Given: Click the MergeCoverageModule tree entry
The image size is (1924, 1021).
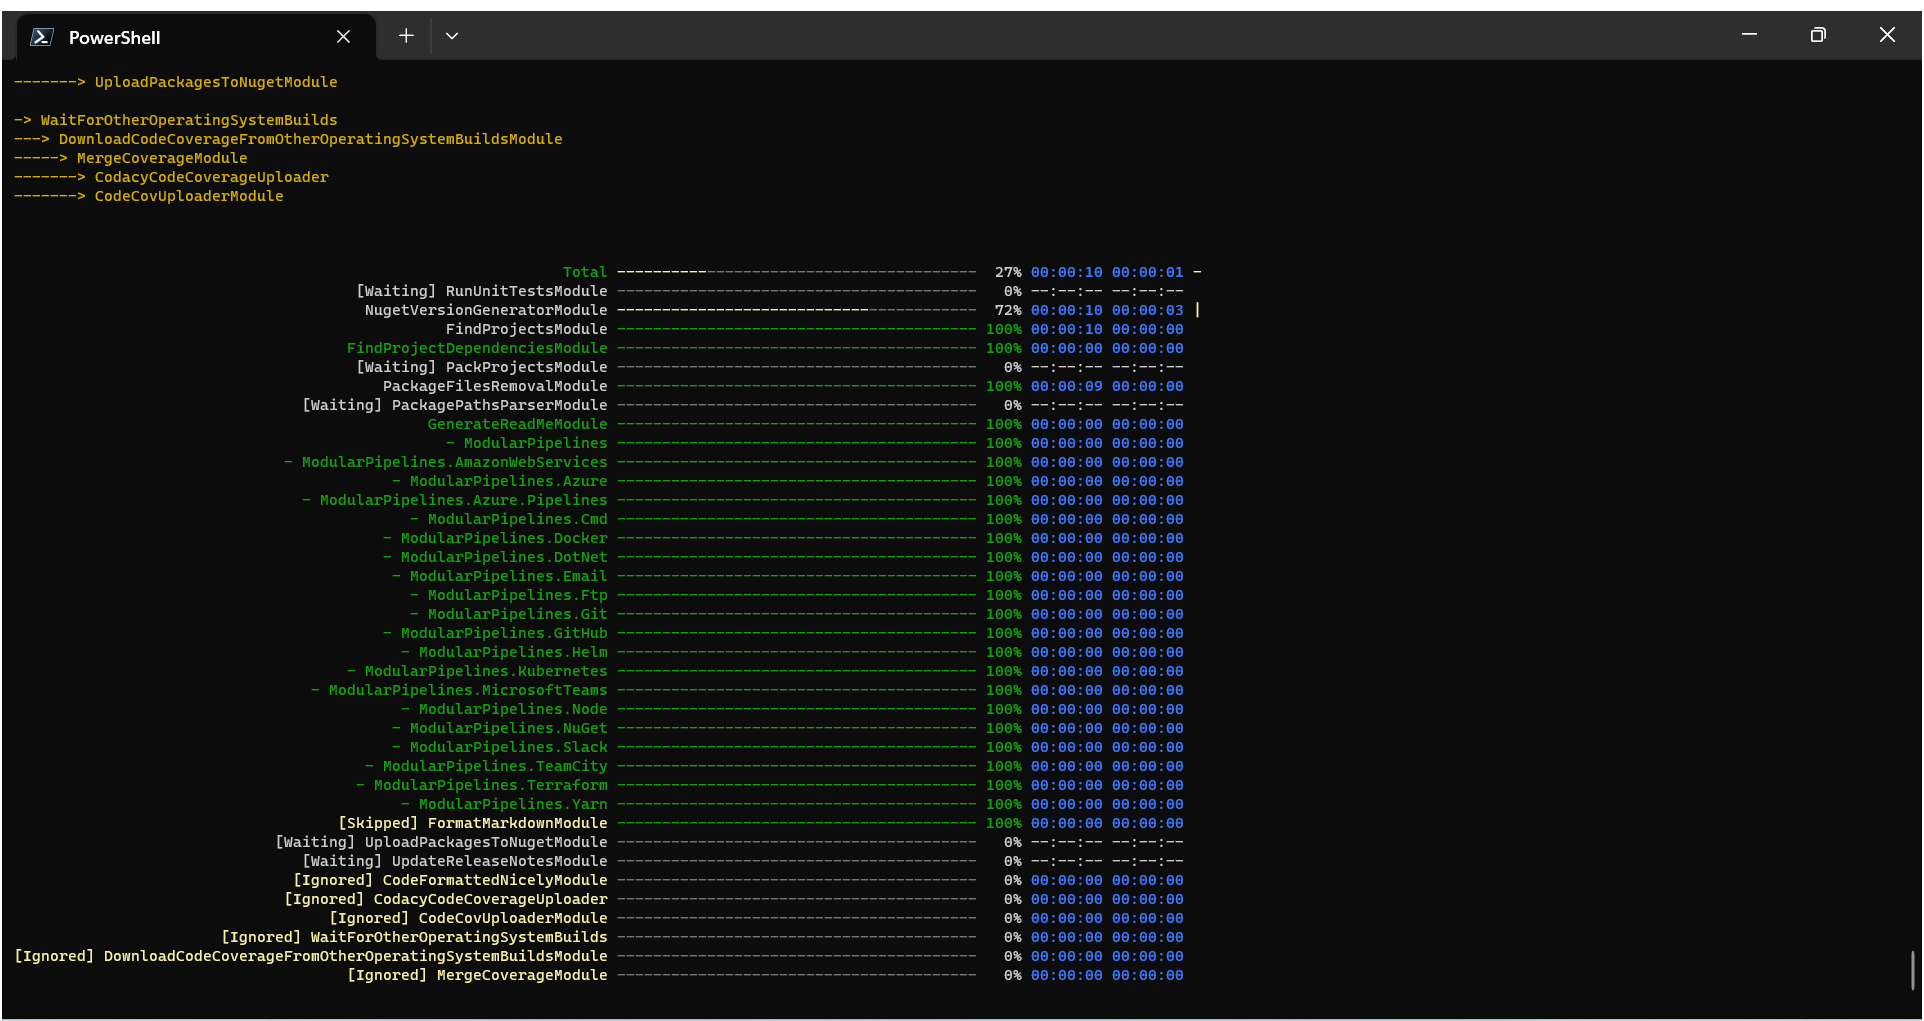Looking at the screenshot, I should (x=162, y=158).
